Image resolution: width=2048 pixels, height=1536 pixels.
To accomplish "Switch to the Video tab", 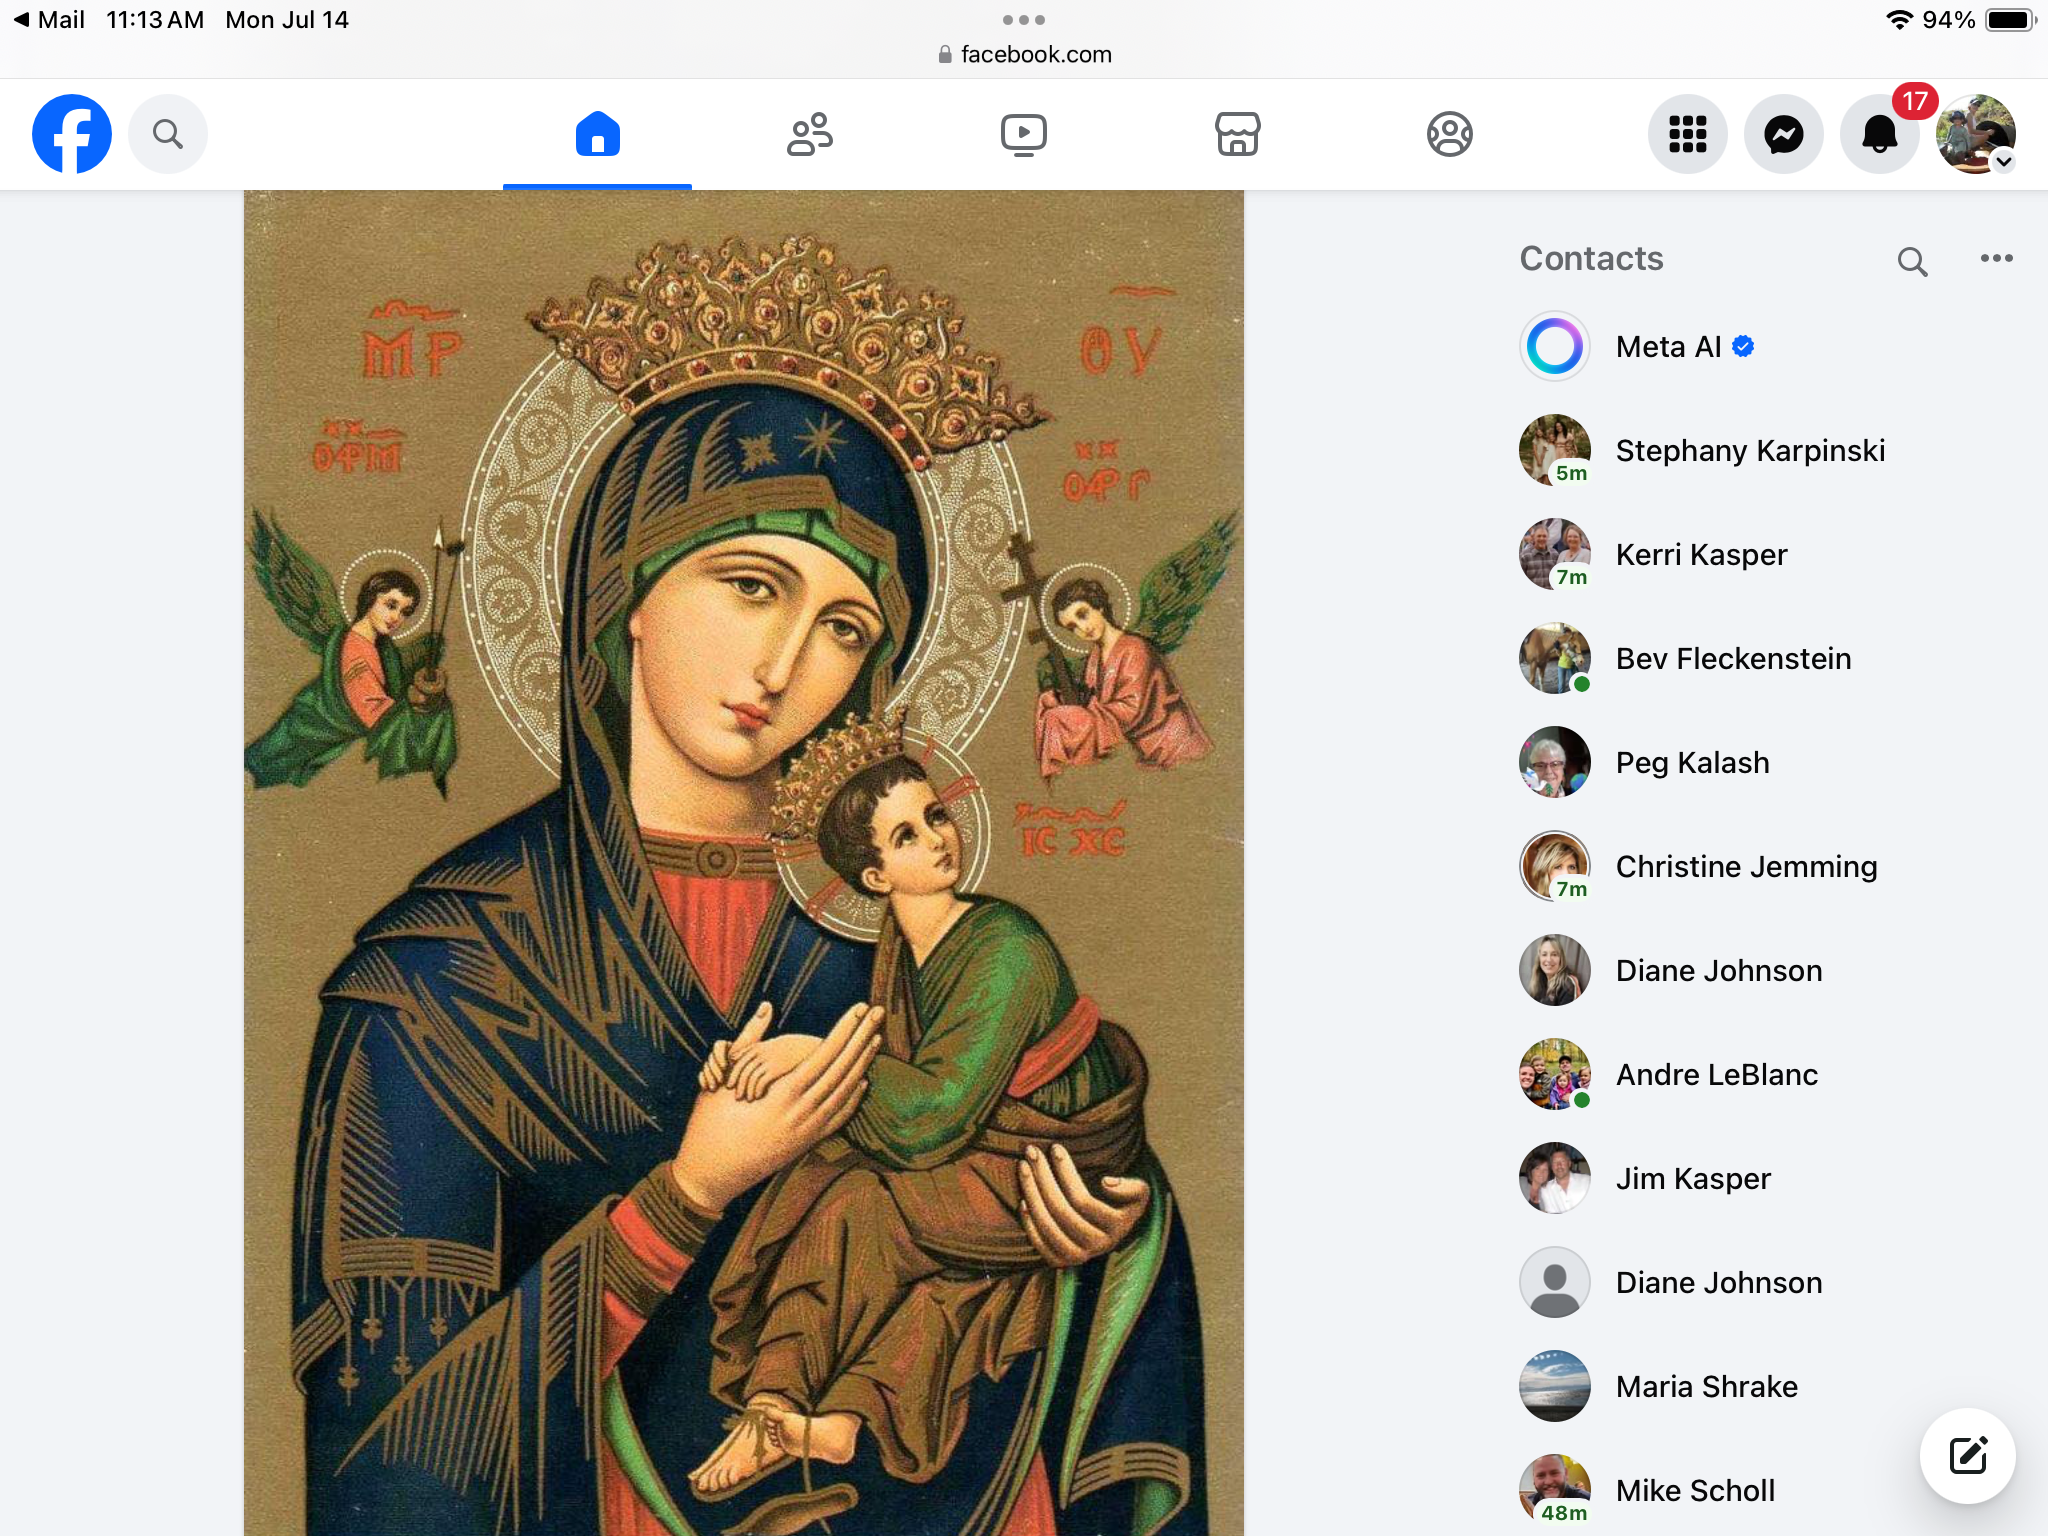I will [x=1024, y=134].
